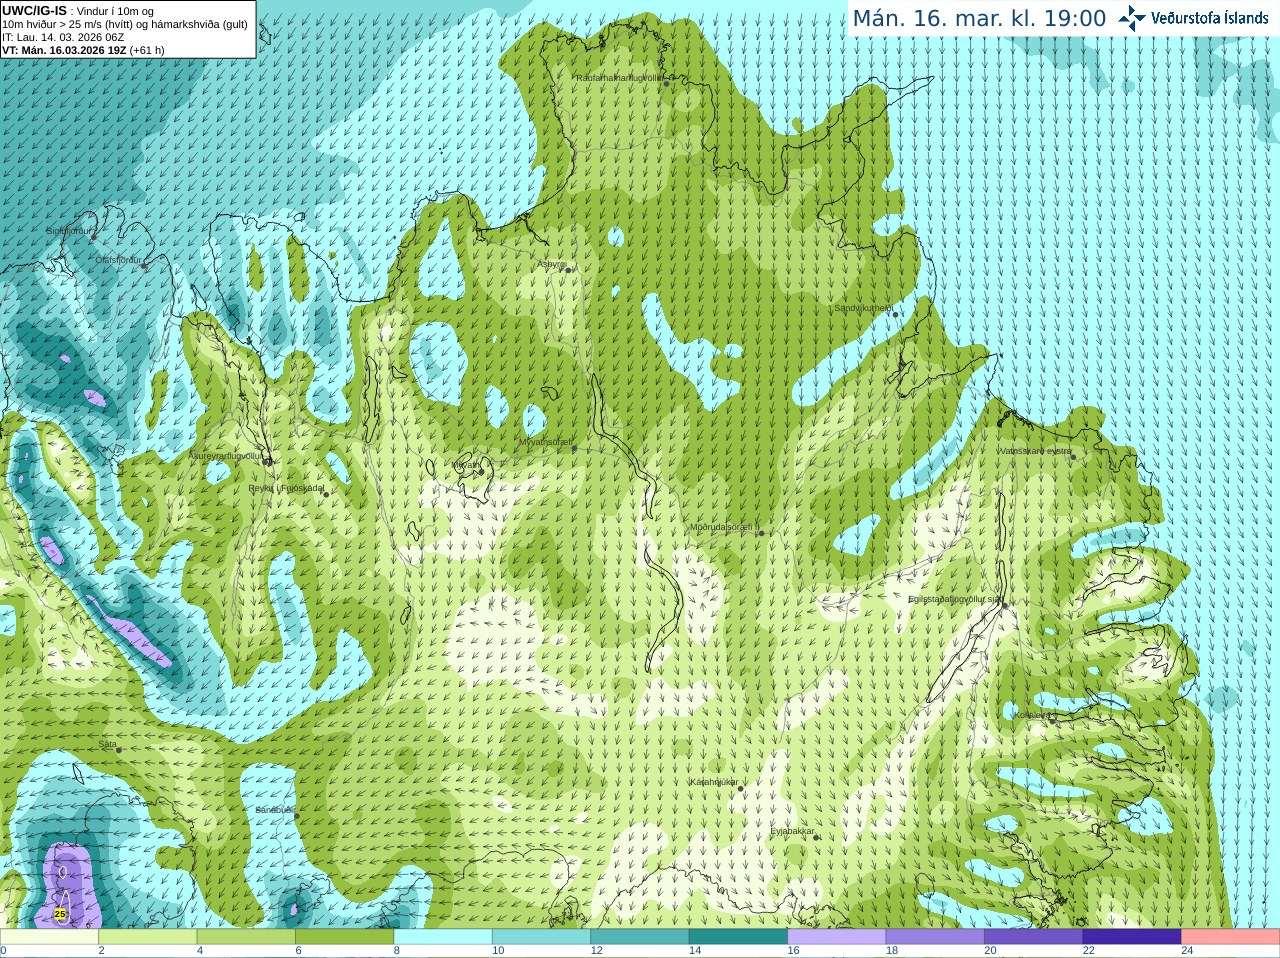Image resolution: width=1280 pixels, height=958 pixels.
Task: Click the Akureyrarflugvöllur station label
Action: coord(226,456)
